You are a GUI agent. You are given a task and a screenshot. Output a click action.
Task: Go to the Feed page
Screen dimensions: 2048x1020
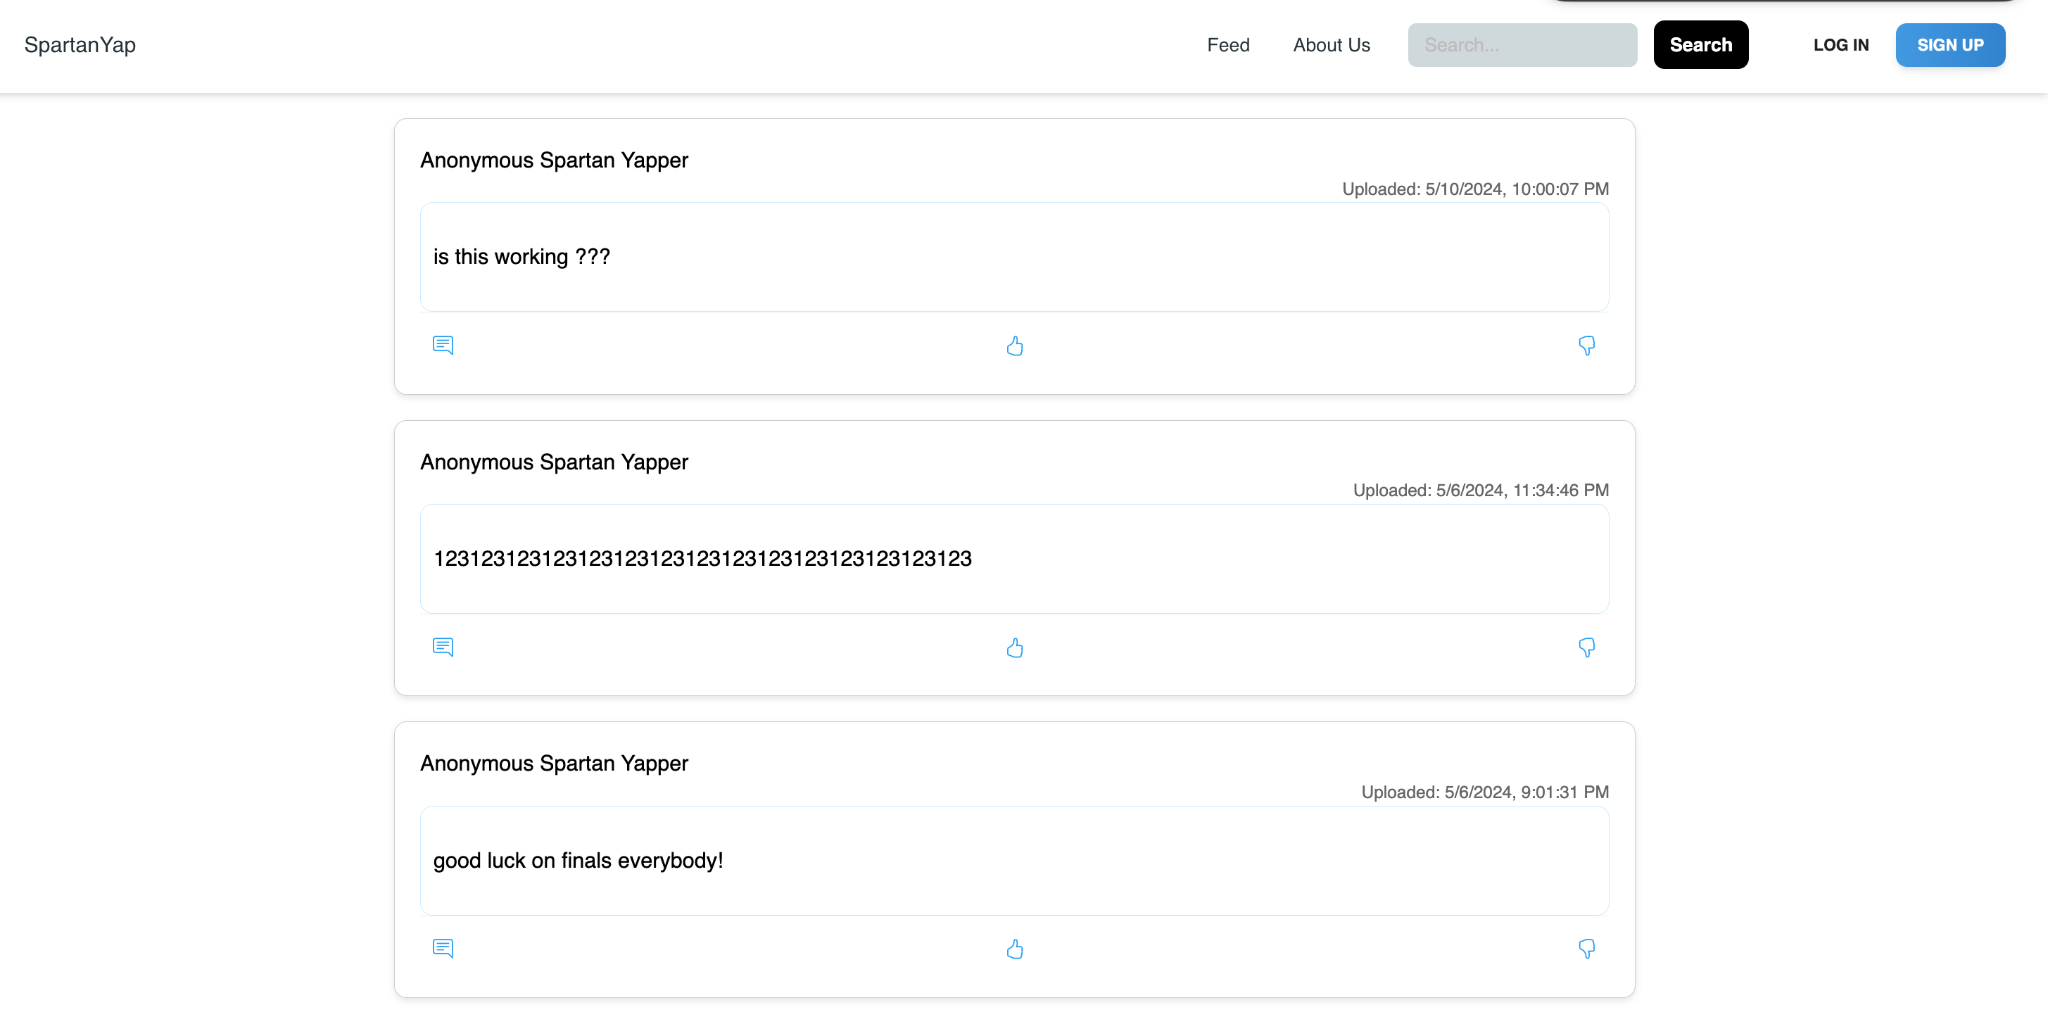click(x=1228, y=45)
